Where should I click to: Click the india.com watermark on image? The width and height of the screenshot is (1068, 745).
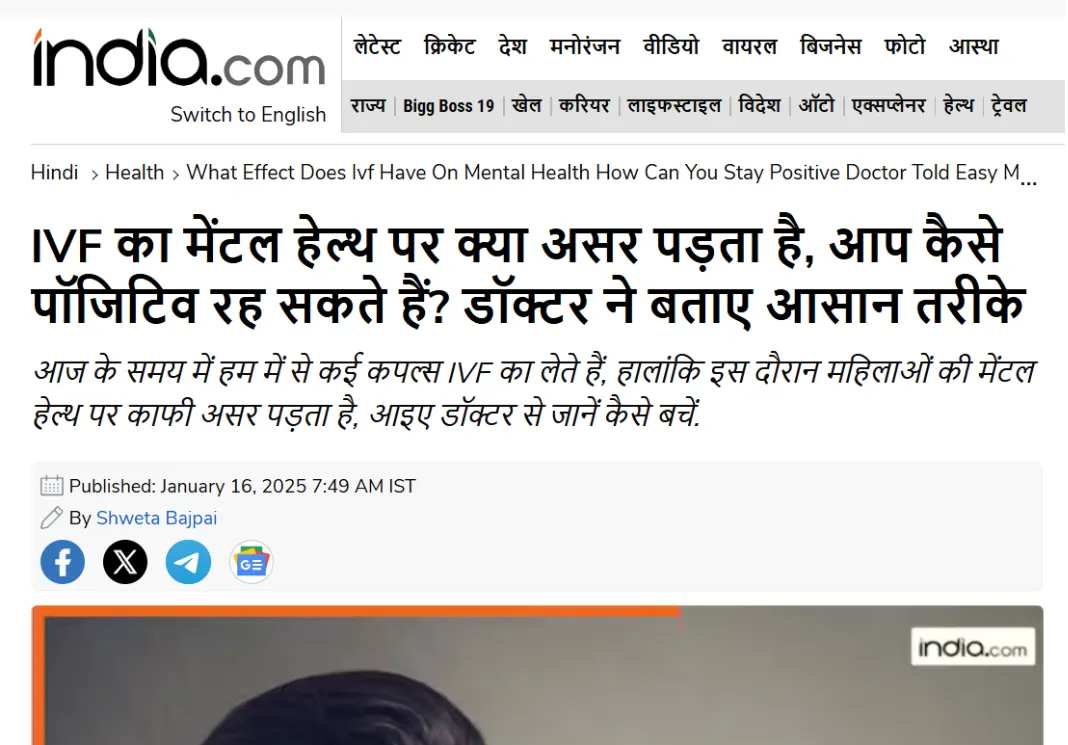(x=973, y=647)
